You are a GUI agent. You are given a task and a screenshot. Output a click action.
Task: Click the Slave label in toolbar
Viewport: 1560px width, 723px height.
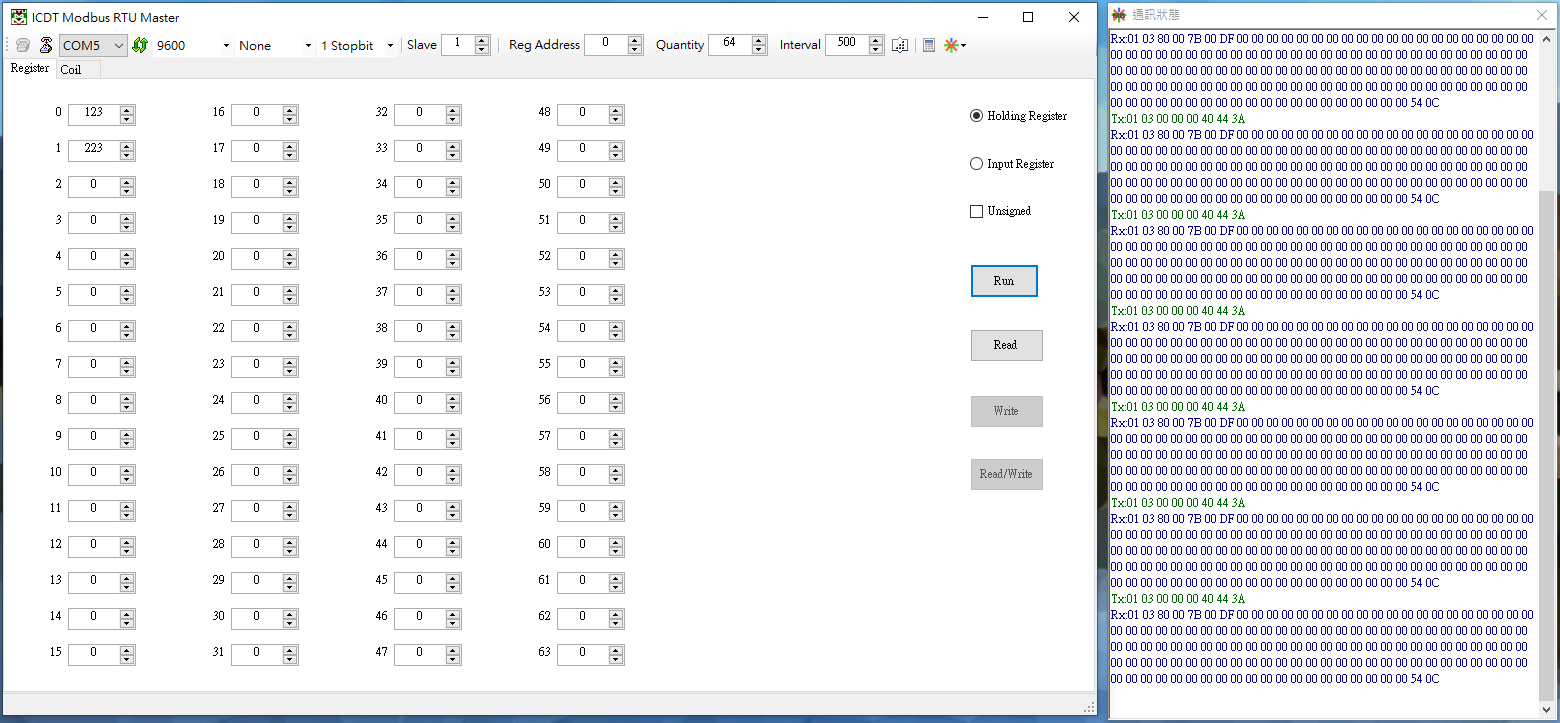422,45
